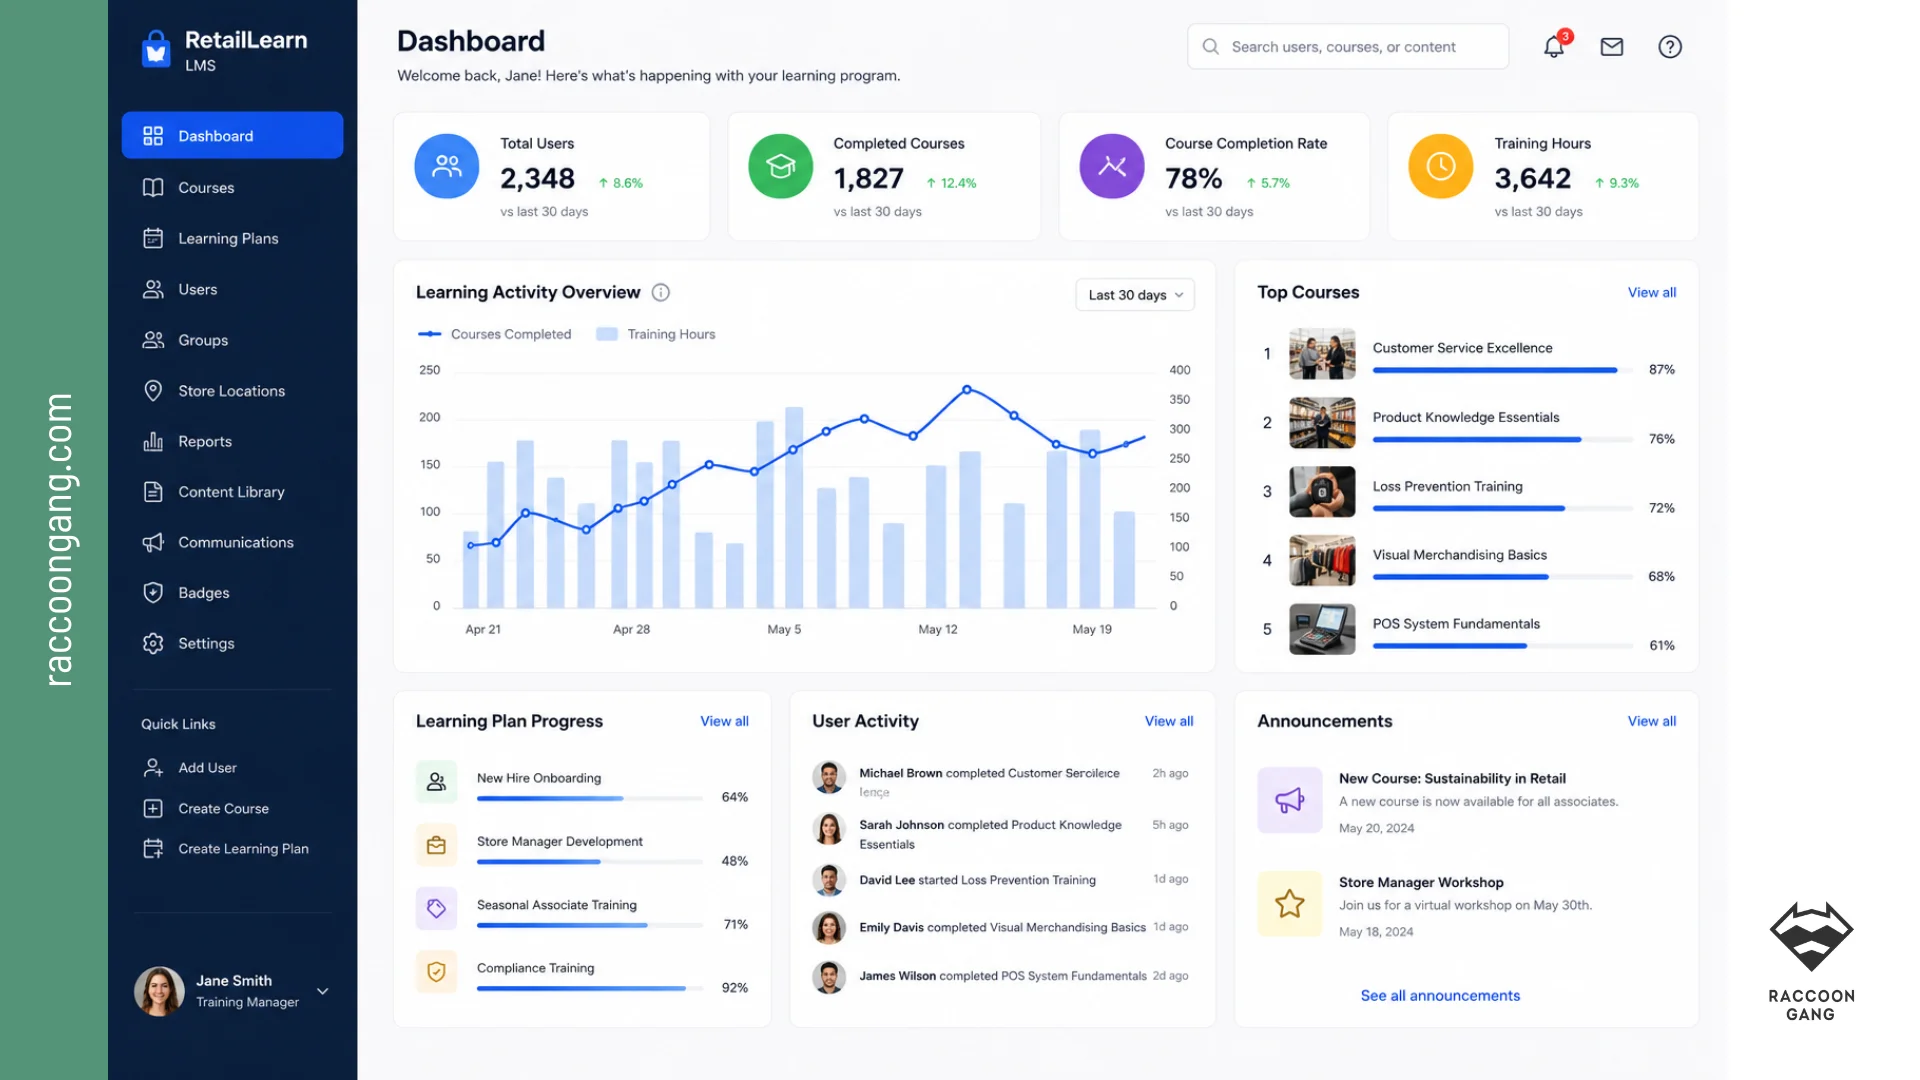
Task: Toggle the Courses Completed legend series
Action: click(x=494, y=334)
